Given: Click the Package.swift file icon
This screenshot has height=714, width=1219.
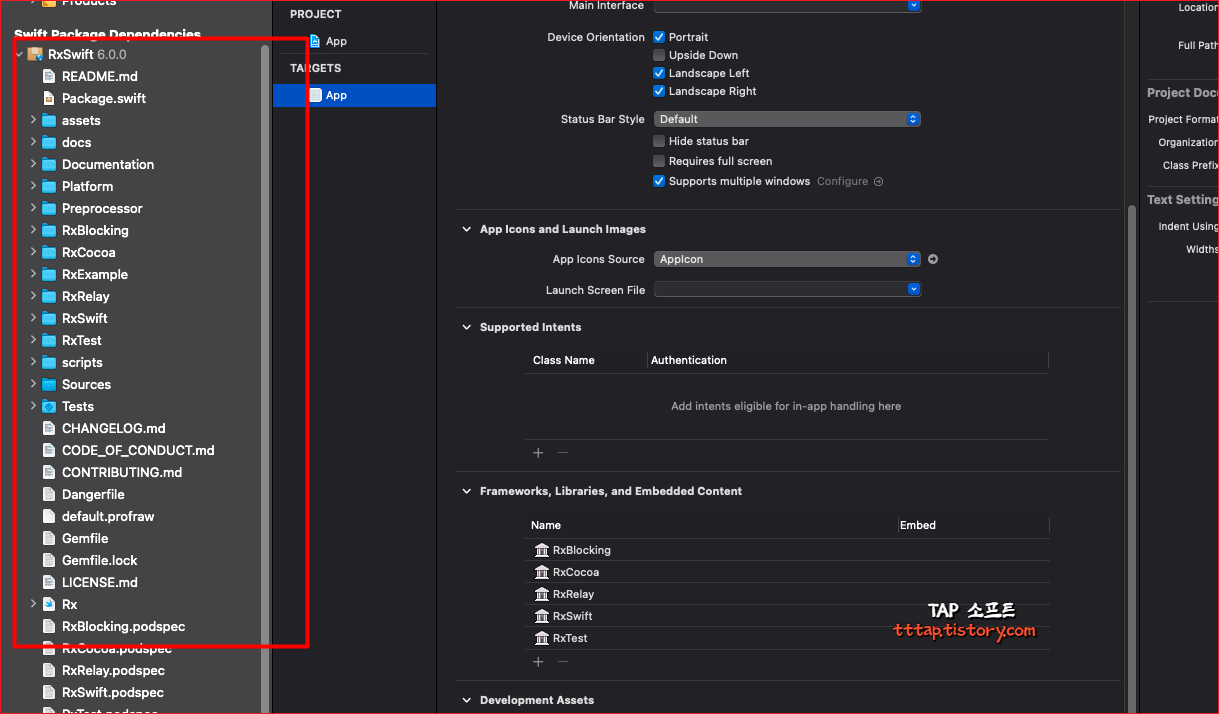Looking at the screenshot, I should pyautogui.click(x=49, y=98).
